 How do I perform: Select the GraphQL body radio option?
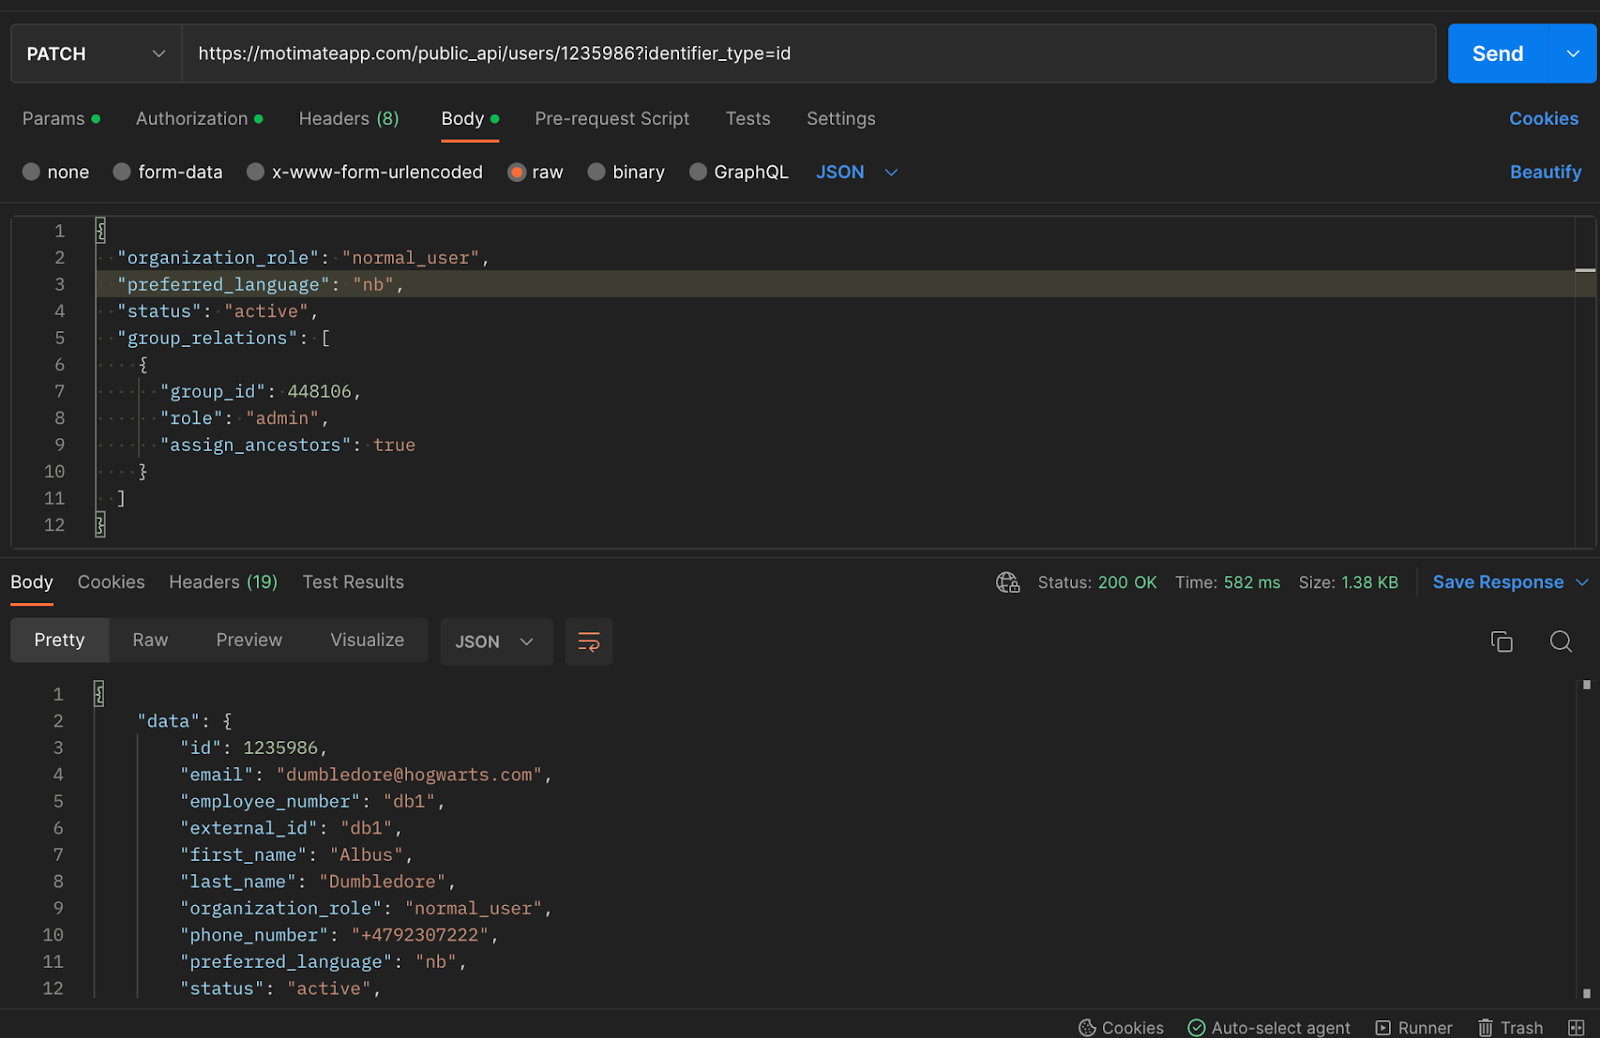(x=699, y=172)
